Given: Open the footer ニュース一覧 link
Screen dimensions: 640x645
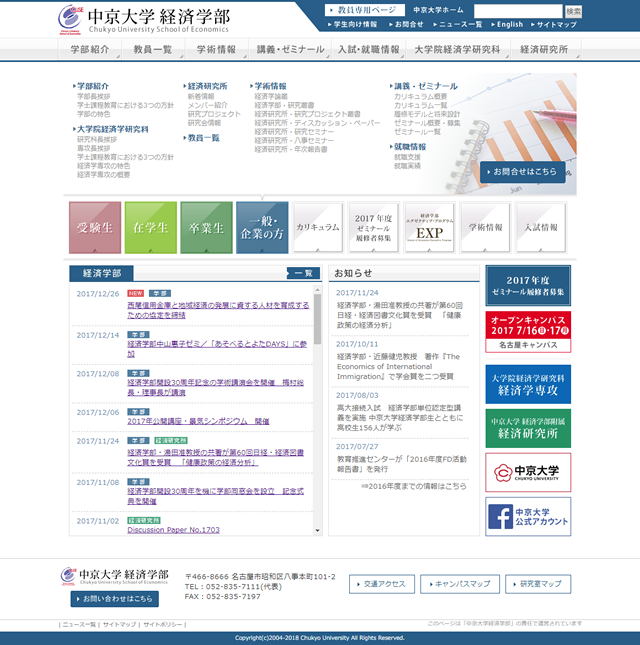Looking at the screenshot, I should coord(79,624).
